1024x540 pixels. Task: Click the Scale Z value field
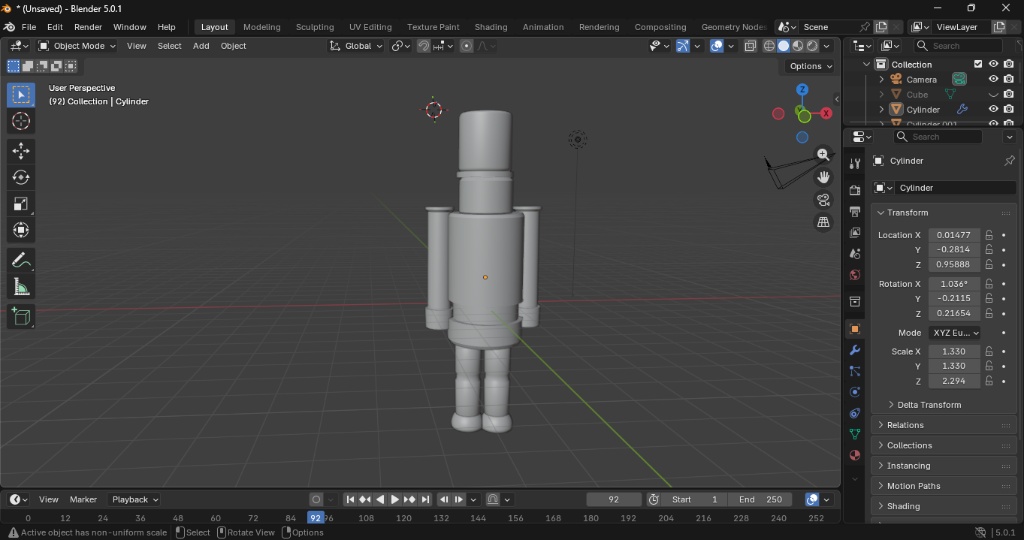[953, 381]
